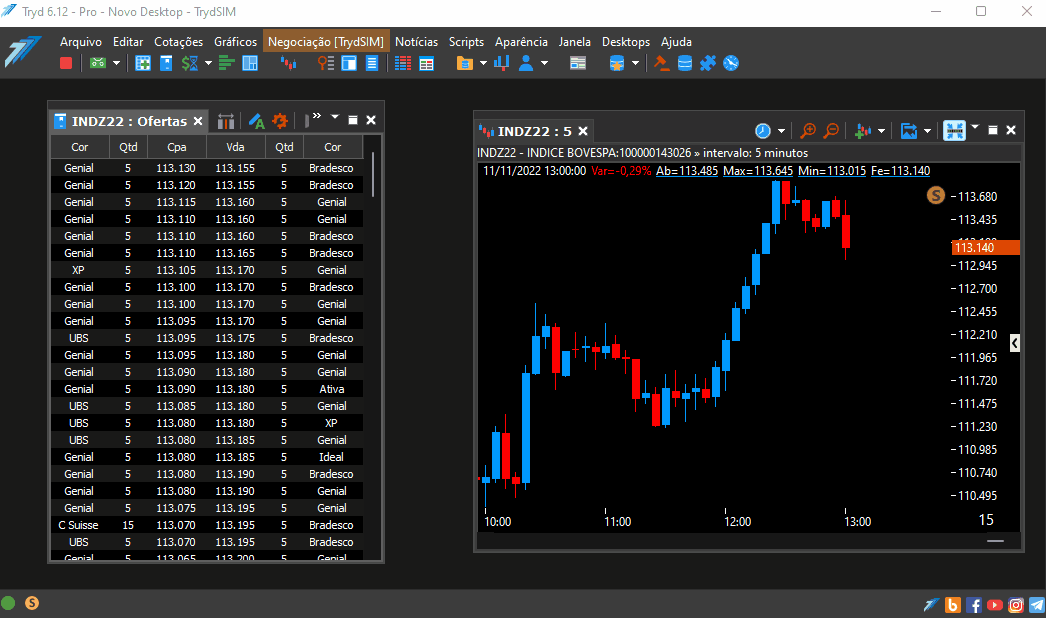Click the candlestick chart icon in main toolbar

point(288,63)
